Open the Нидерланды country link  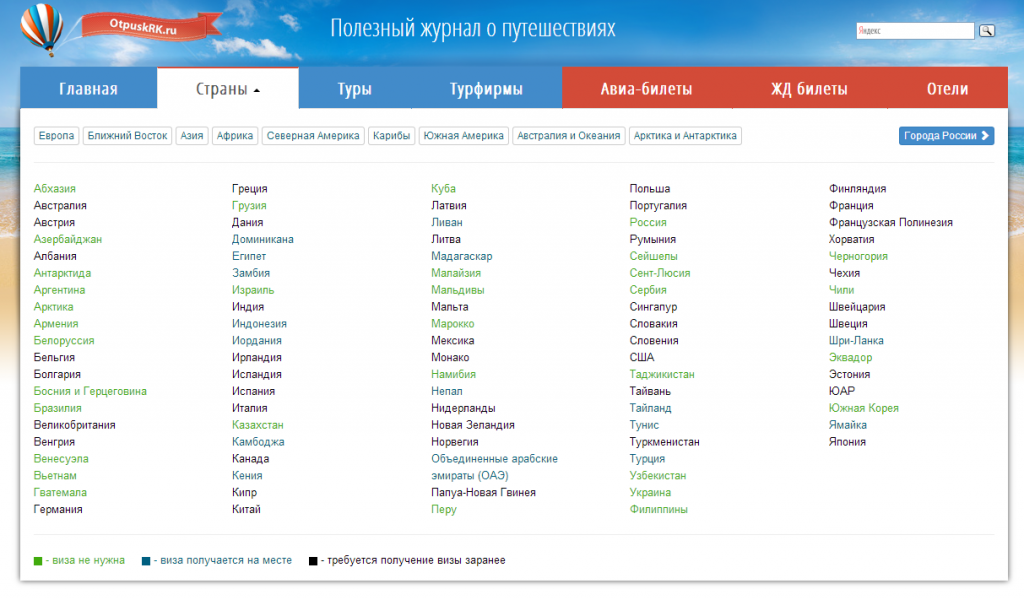463,408
